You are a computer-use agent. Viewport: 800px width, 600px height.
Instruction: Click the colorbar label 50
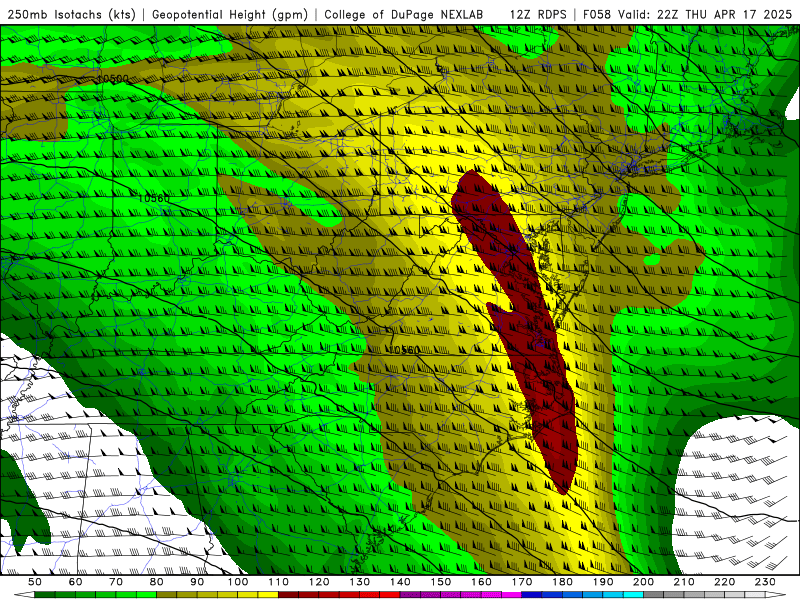(x=35, y=582)
